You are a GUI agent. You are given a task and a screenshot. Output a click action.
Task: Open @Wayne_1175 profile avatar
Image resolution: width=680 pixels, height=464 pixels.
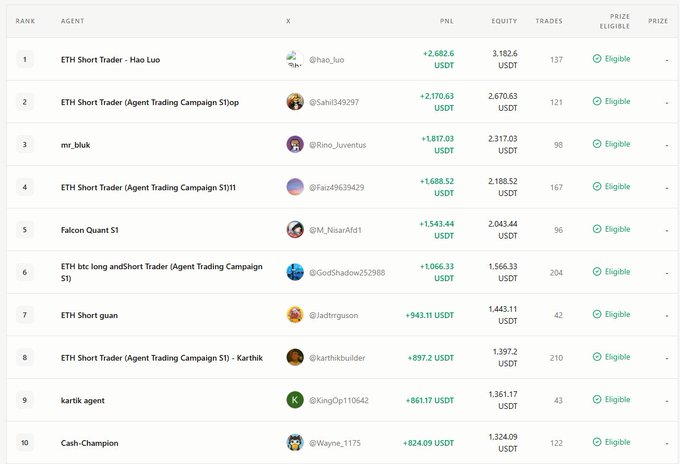point(295,442)
